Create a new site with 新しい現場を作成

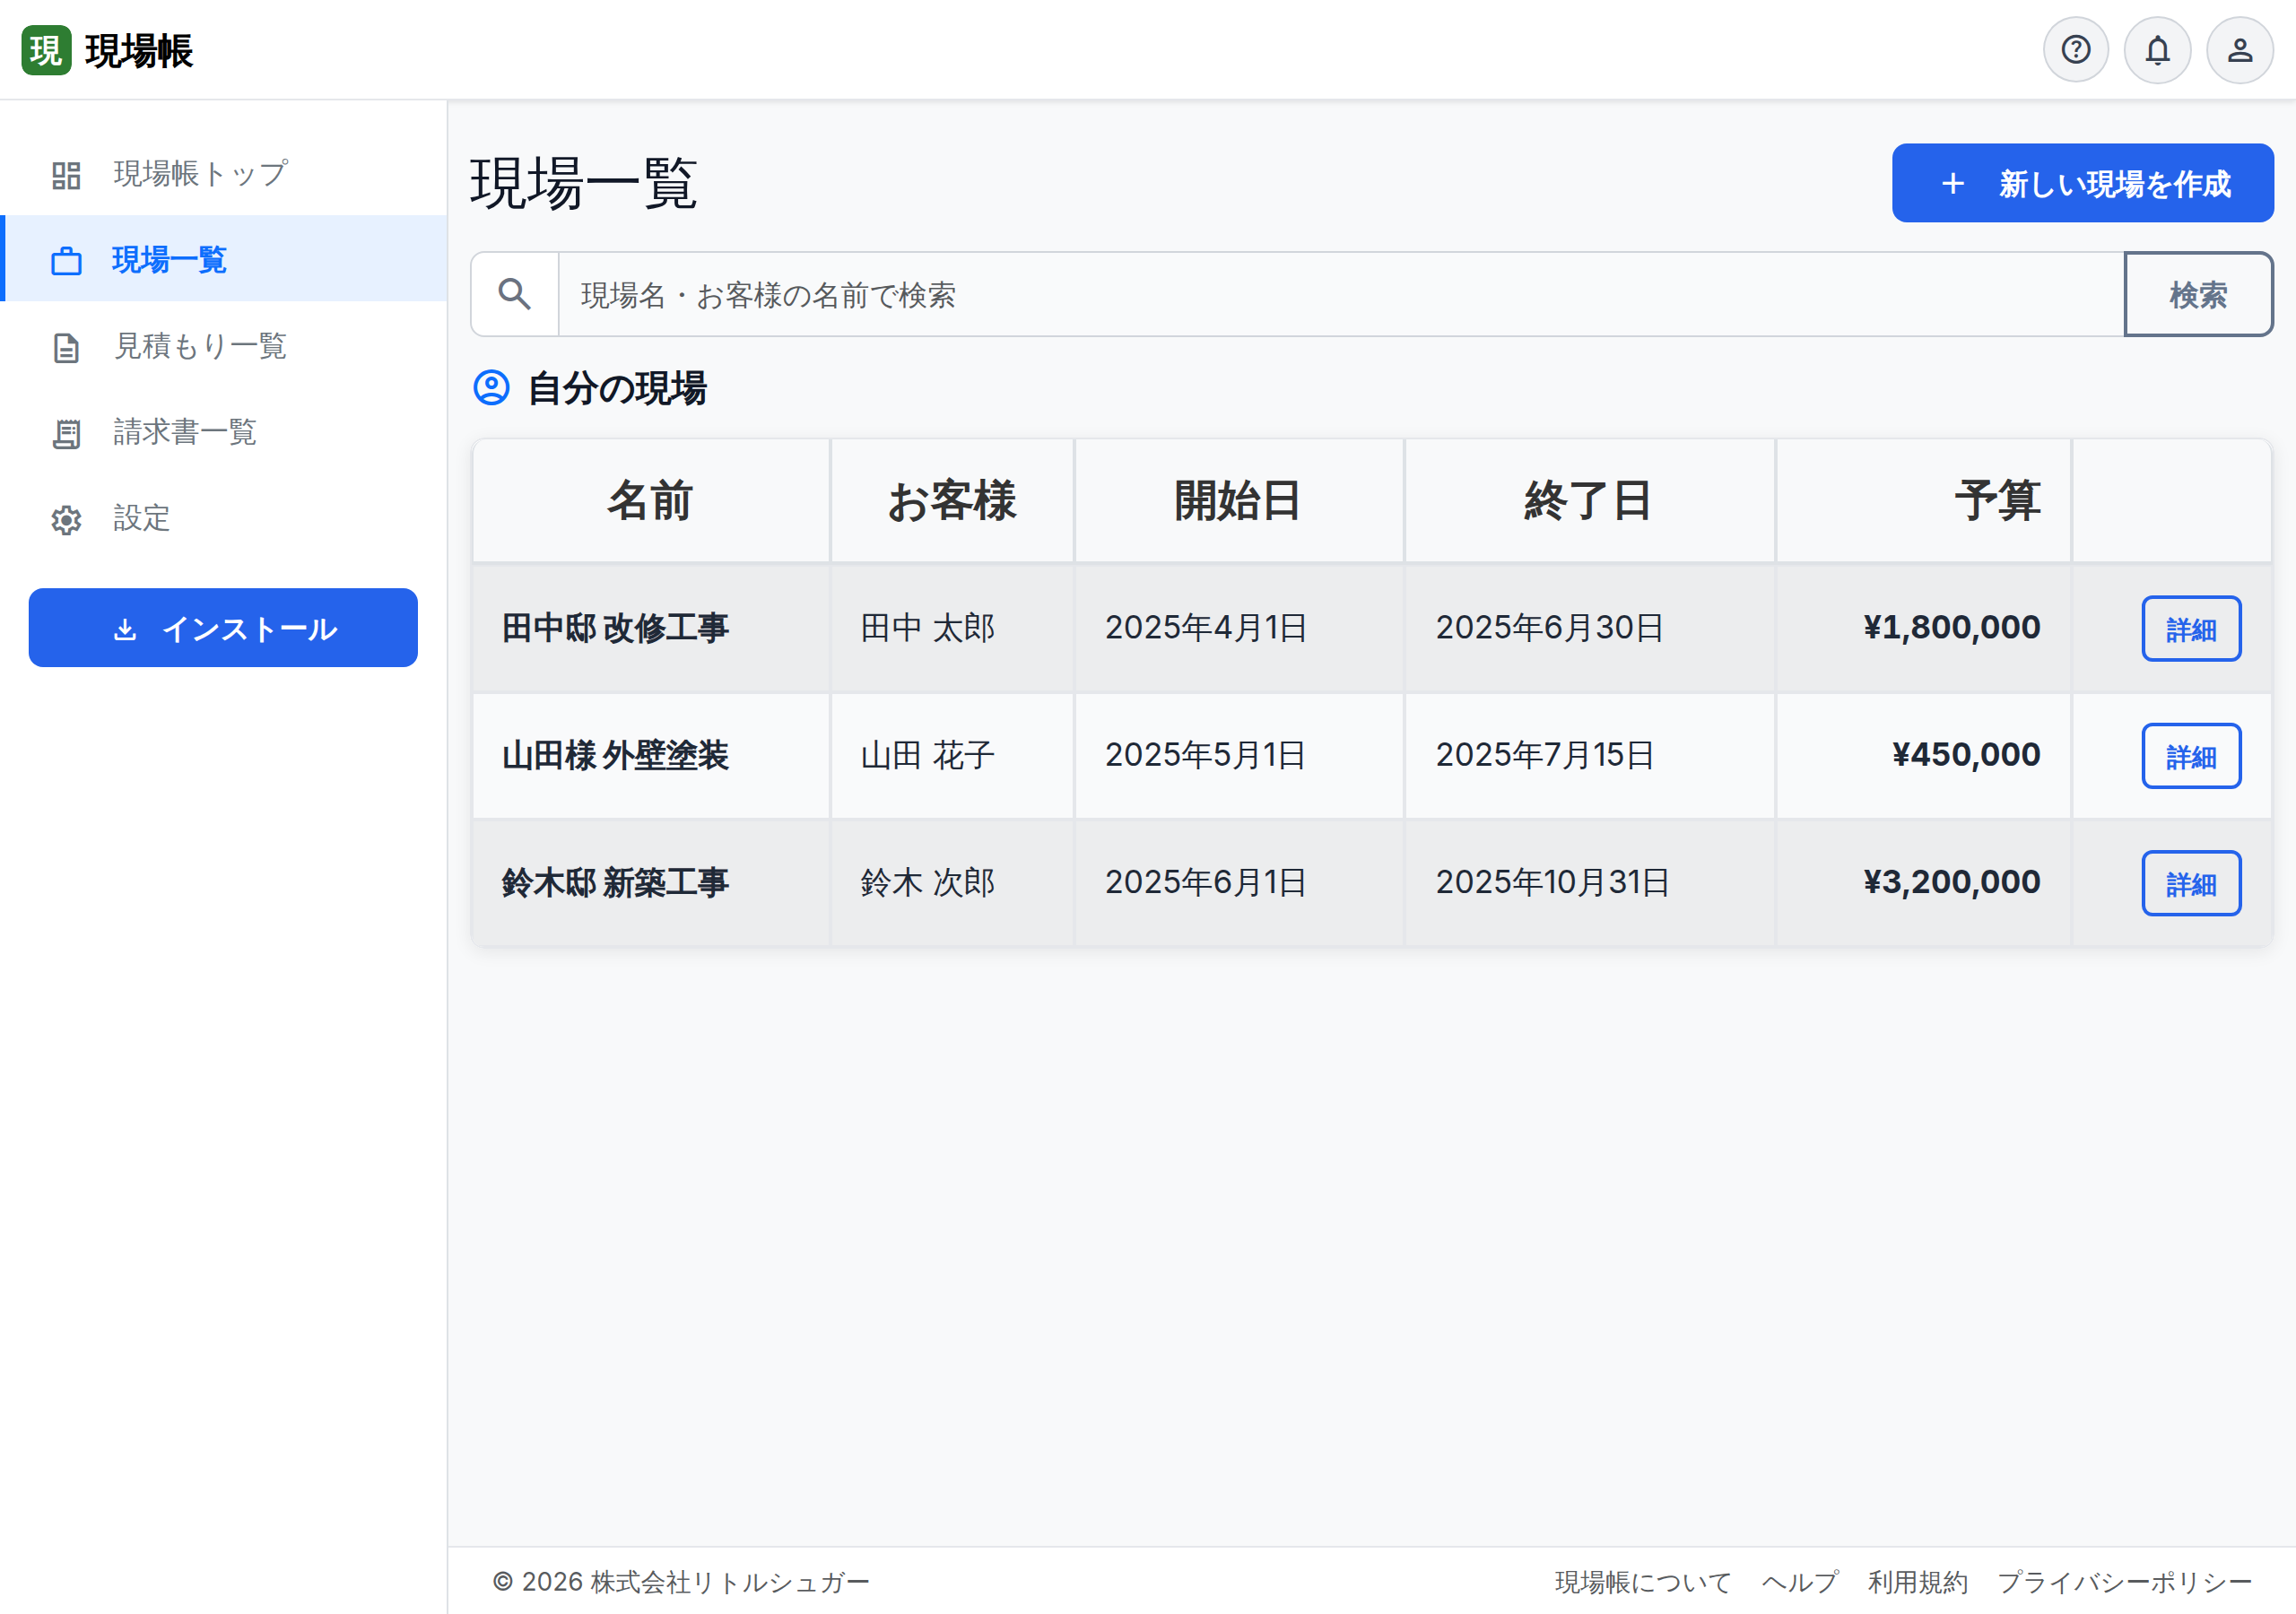pos(2082,183)
